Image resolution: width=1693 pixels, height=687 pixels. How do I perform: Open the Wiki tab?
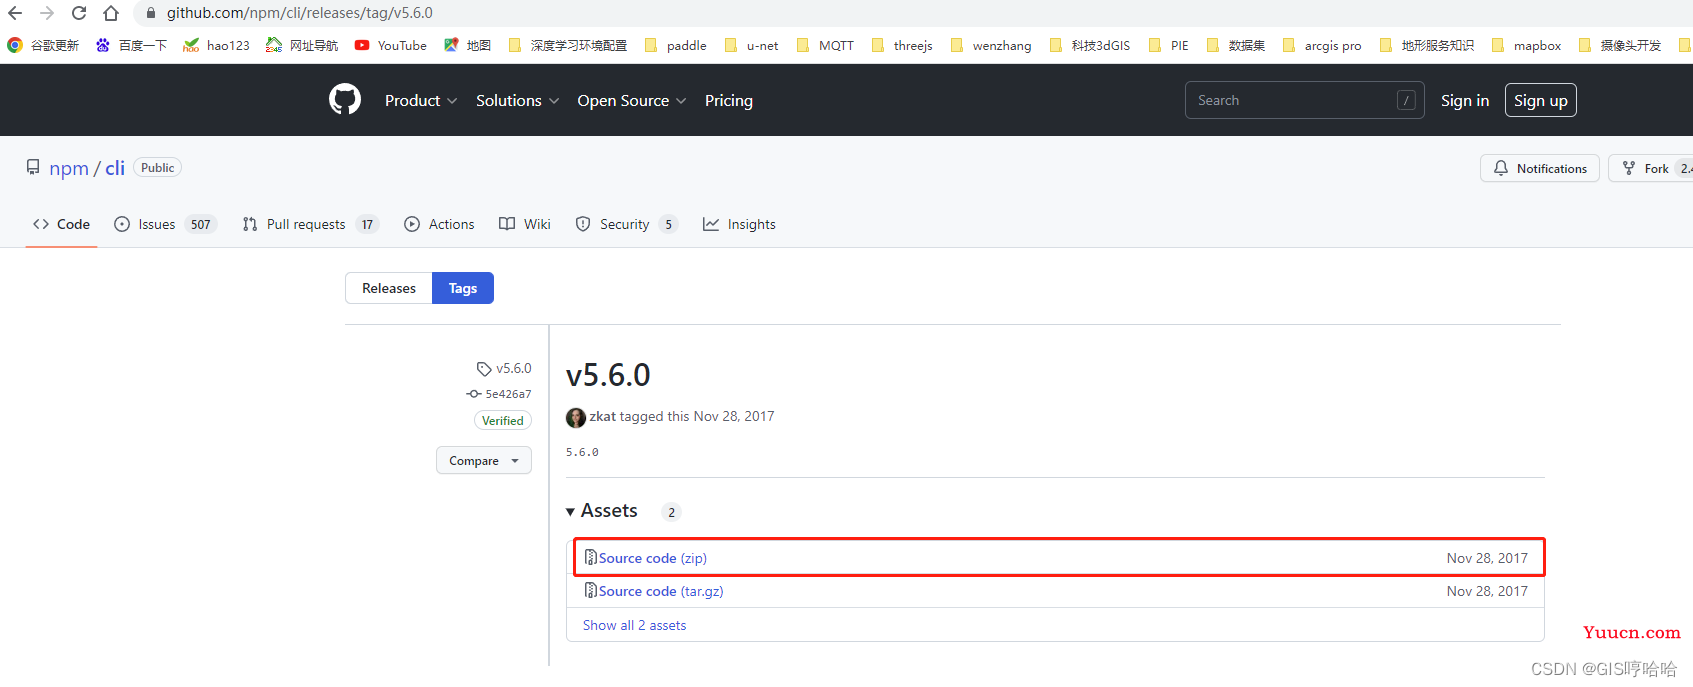pyautogui.click(x=525, y=224)
